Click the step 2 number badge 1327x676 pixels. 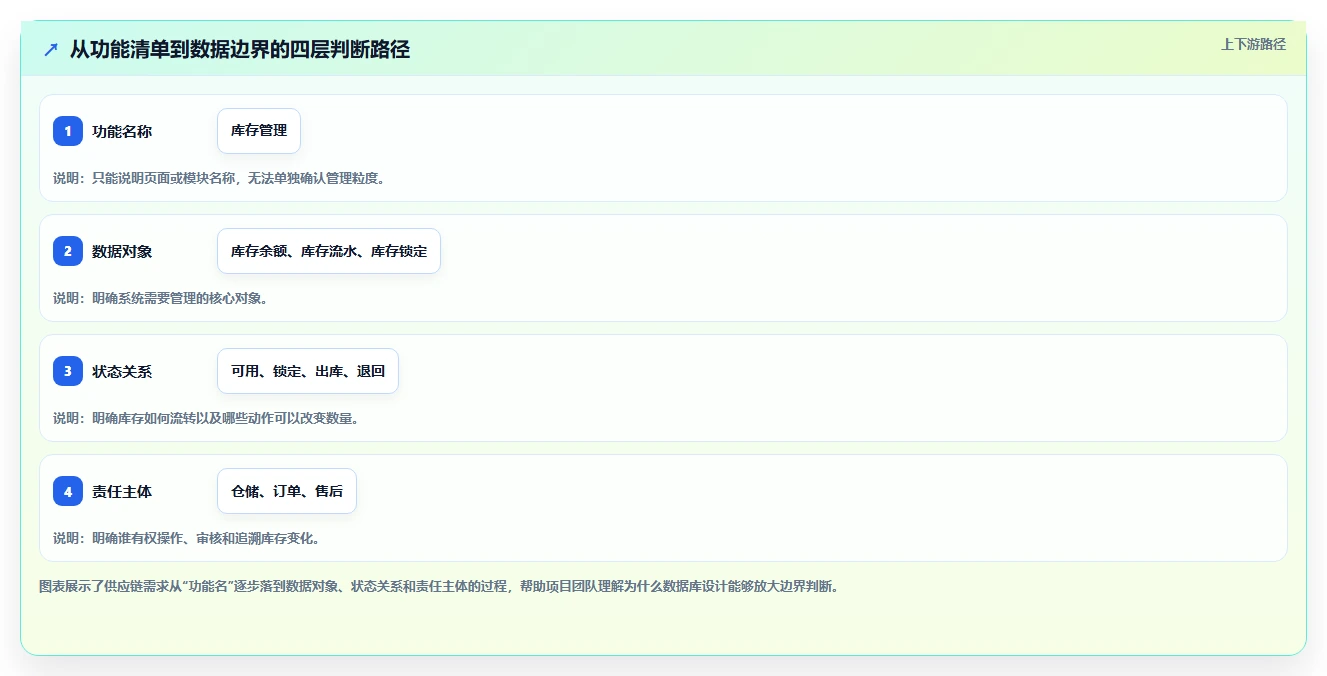pyautogui.click(x=68, y=251)
